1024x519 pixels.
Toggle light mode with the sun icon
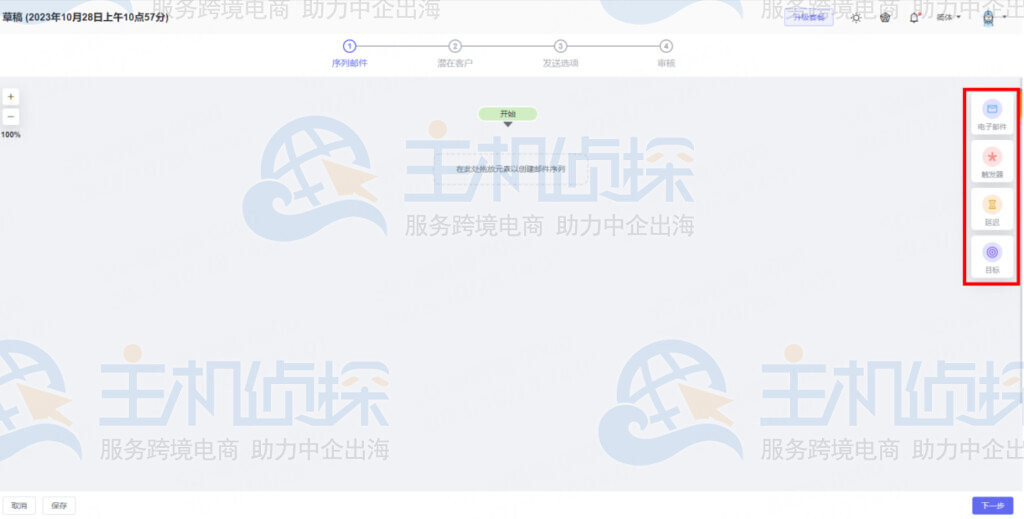point(856,18)
